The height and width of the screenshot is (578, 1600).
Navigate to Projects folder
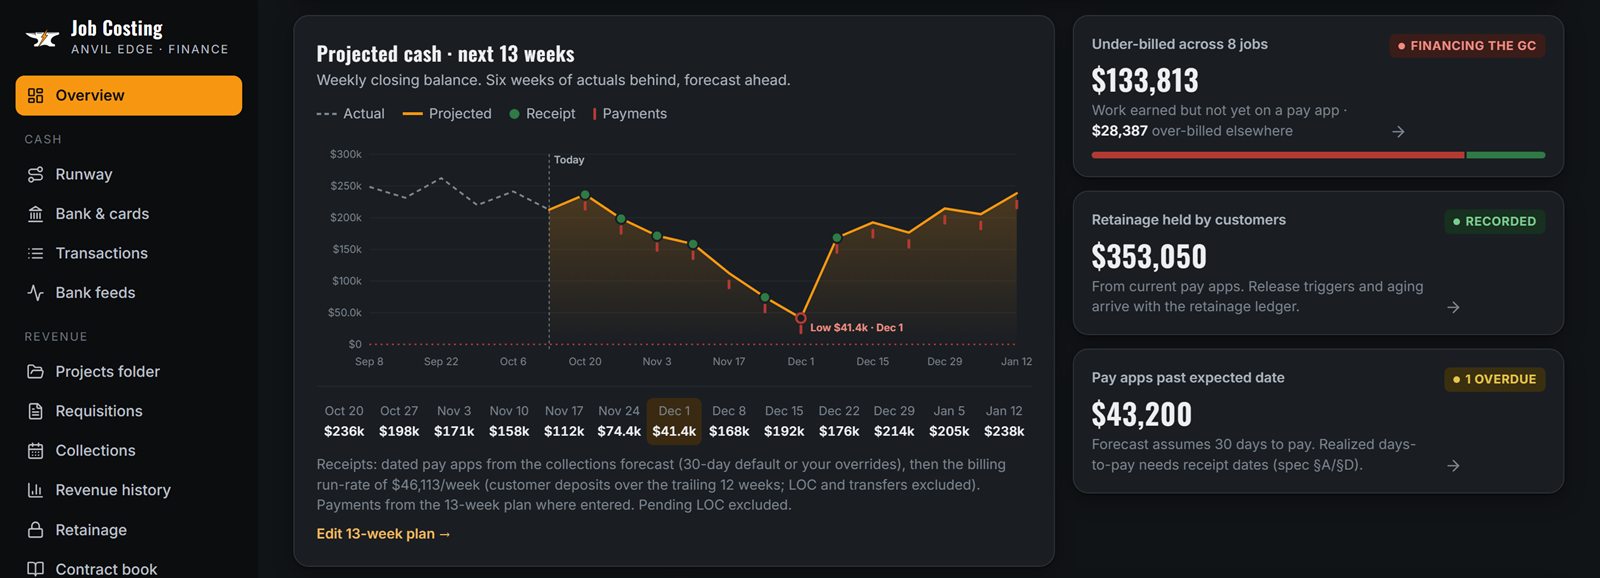pos(129,372)
